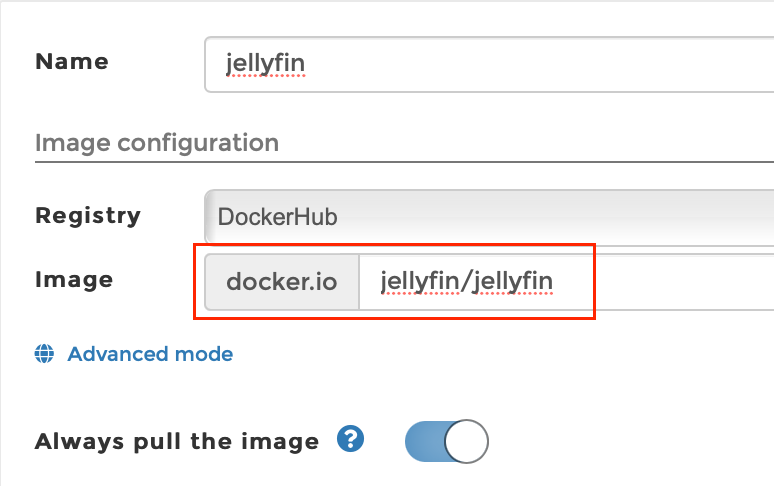774x486 pixels.
Task: Click the Image field label
Action: click(74, 280)
